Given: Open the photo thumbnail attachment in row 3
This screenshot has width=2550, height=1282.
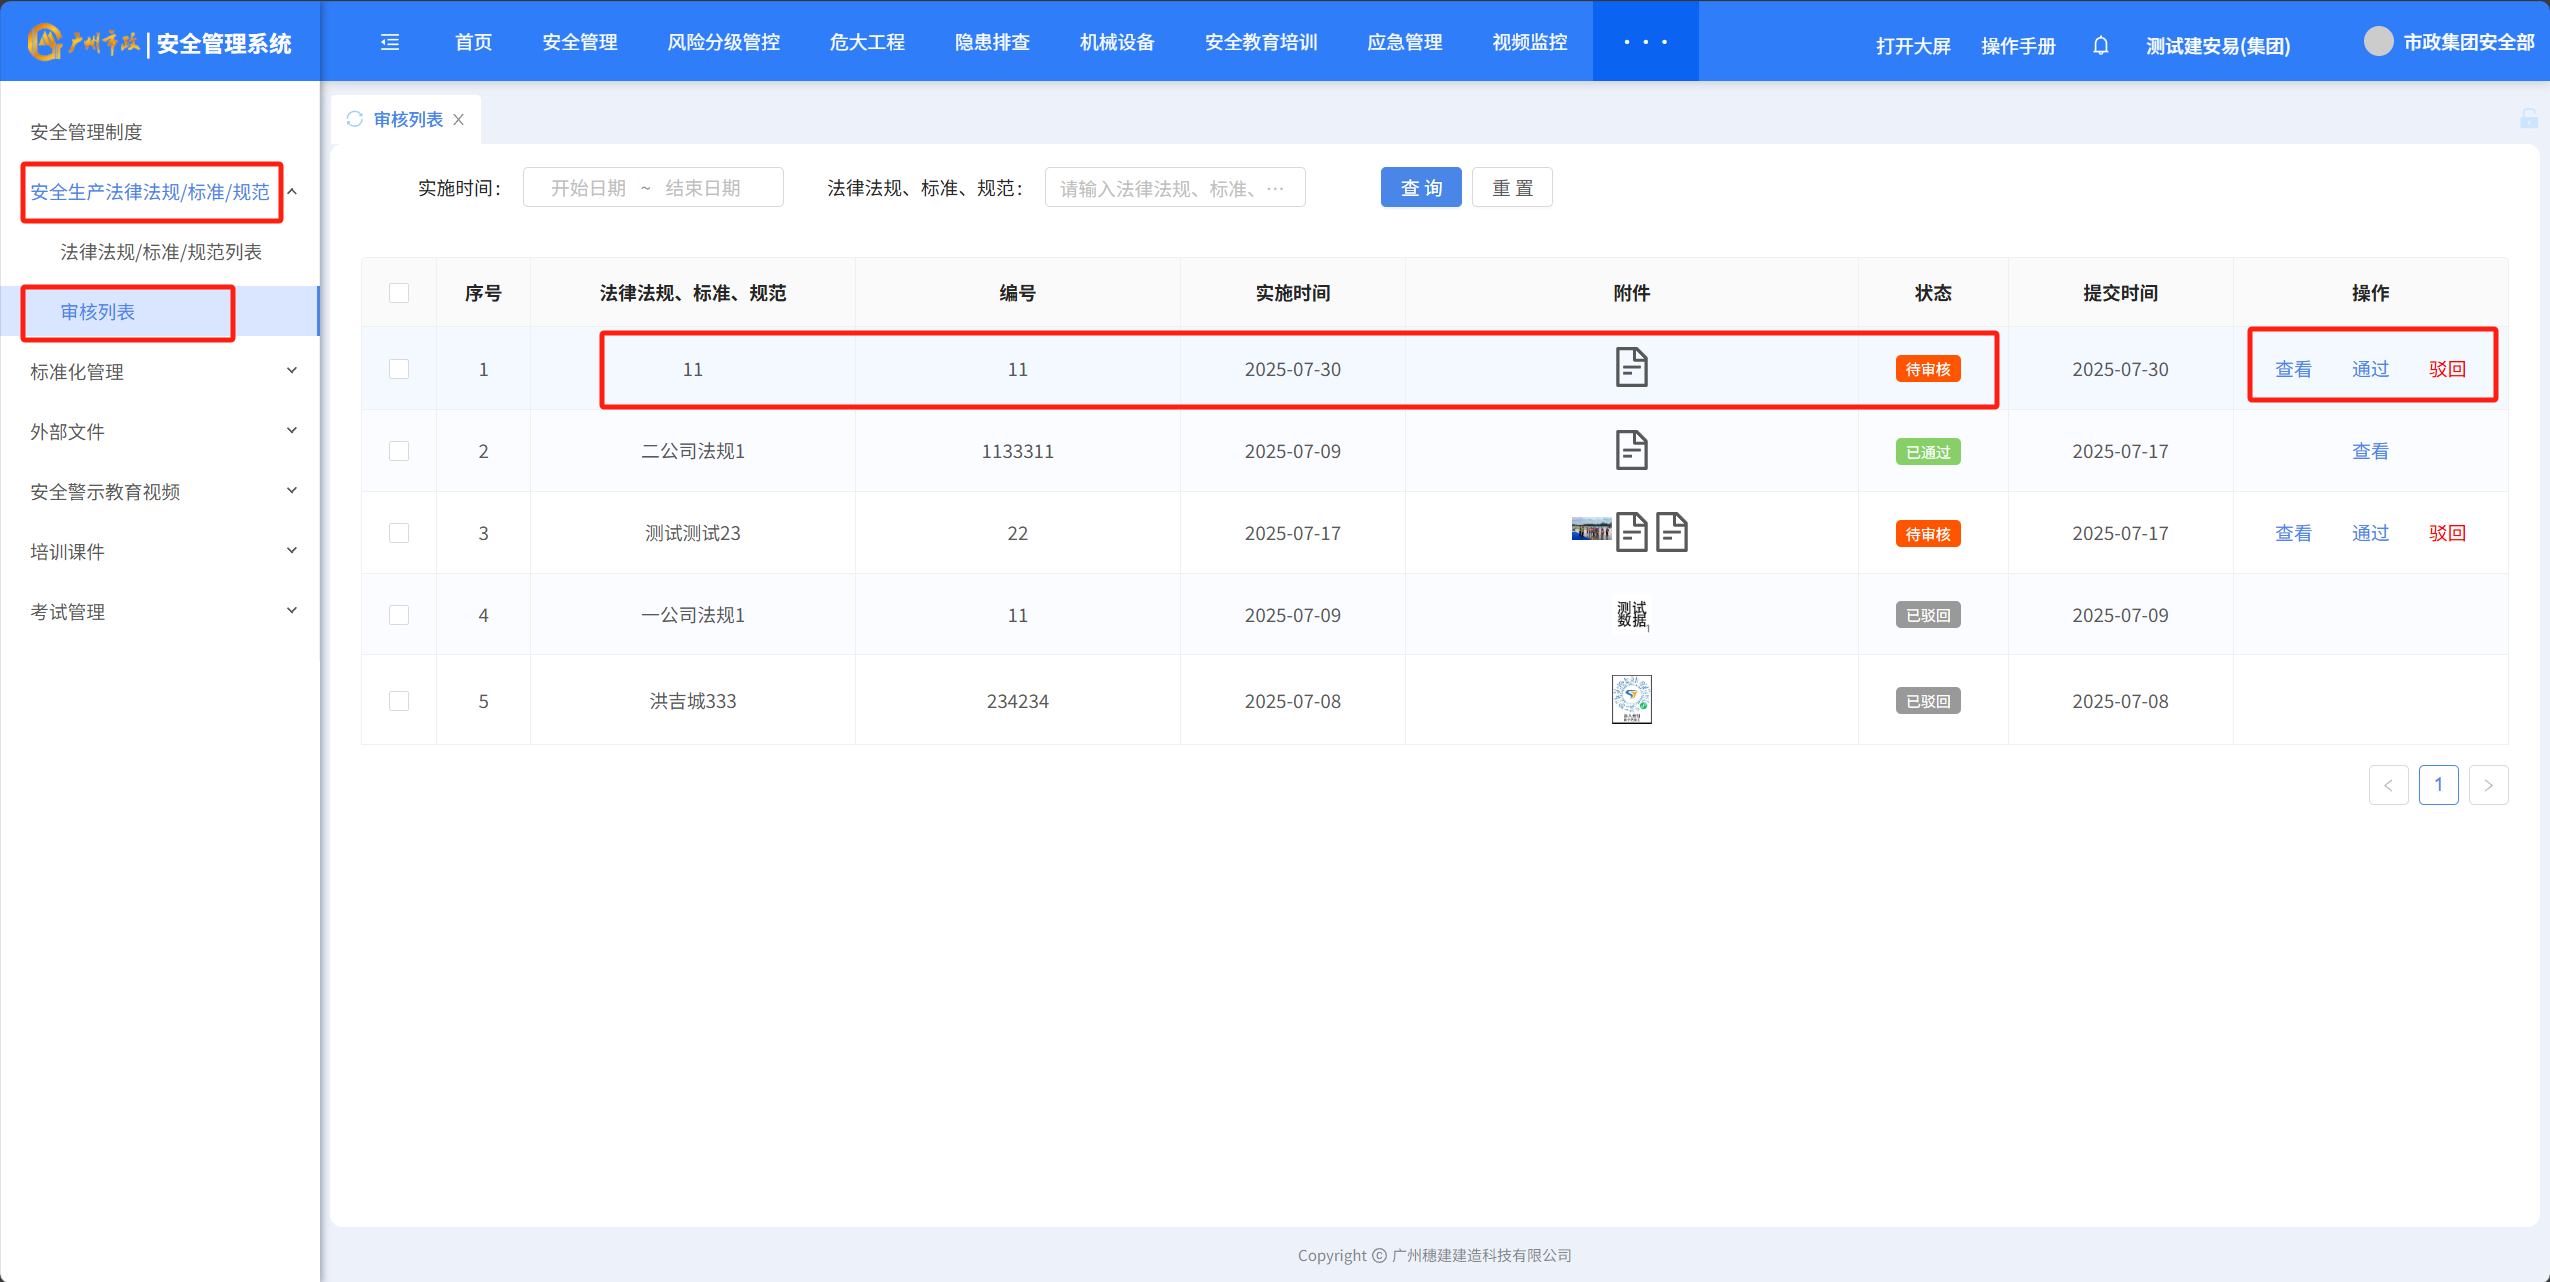Looking at the screenshot, I should (1590, 529).
